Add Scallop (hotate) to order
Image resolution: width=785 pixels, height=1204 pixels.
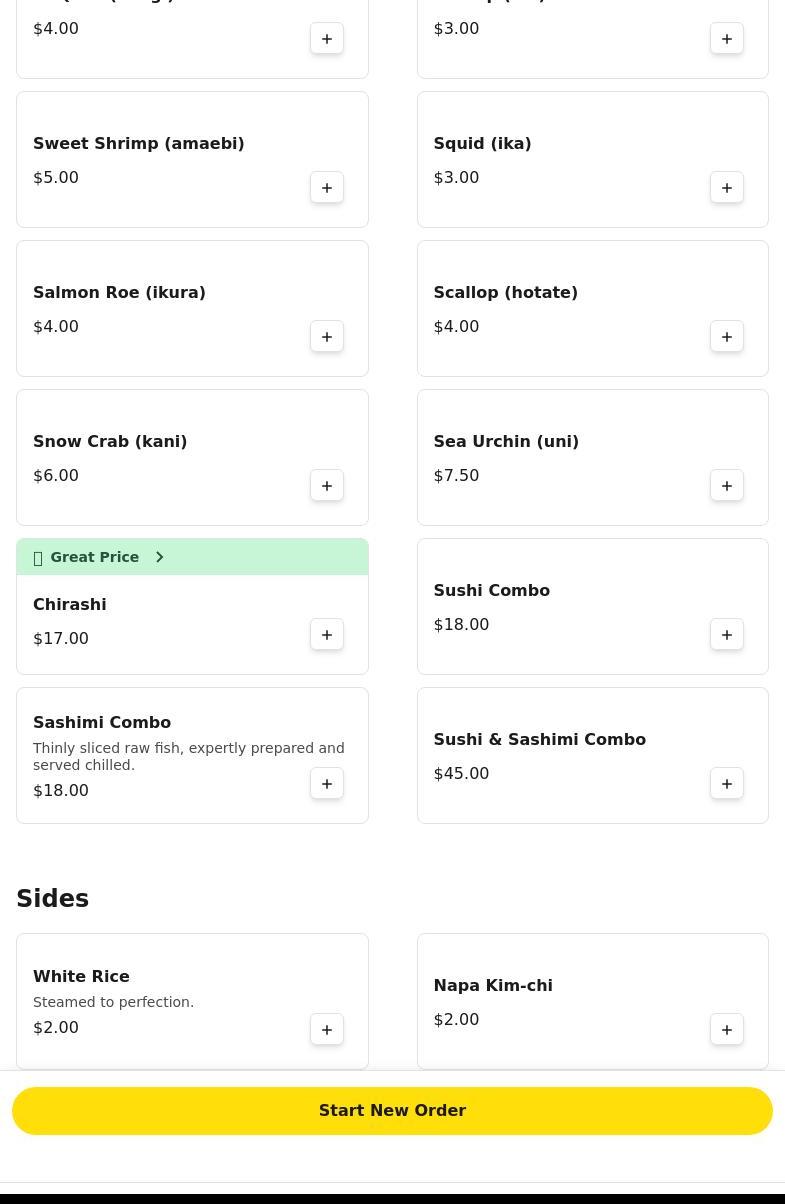click(727, 337)
